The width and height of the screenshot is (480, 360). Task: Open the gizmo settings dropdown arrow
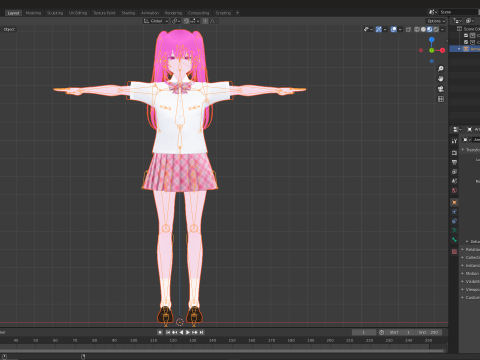(385, 29)
